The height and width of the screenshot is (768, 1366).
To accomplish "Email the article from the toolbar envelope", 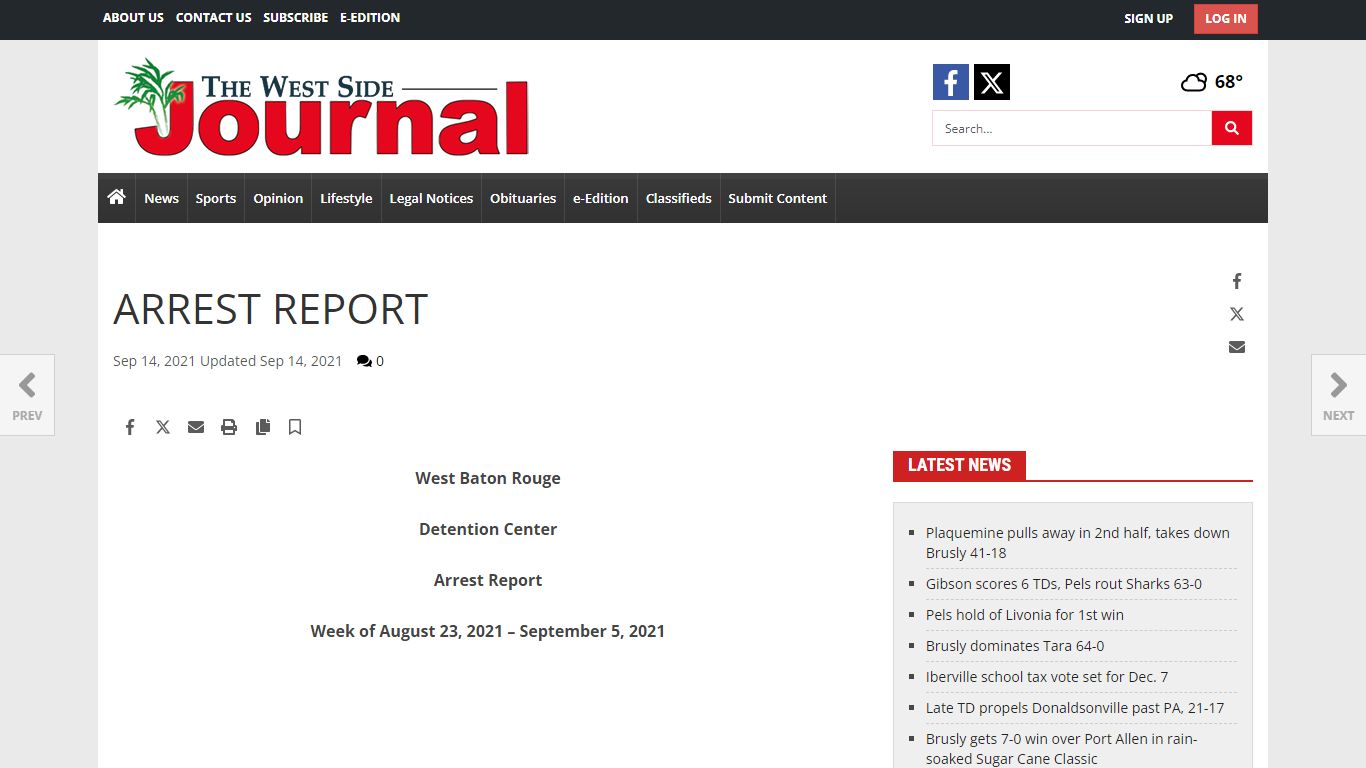I will (x=196, y=427).
